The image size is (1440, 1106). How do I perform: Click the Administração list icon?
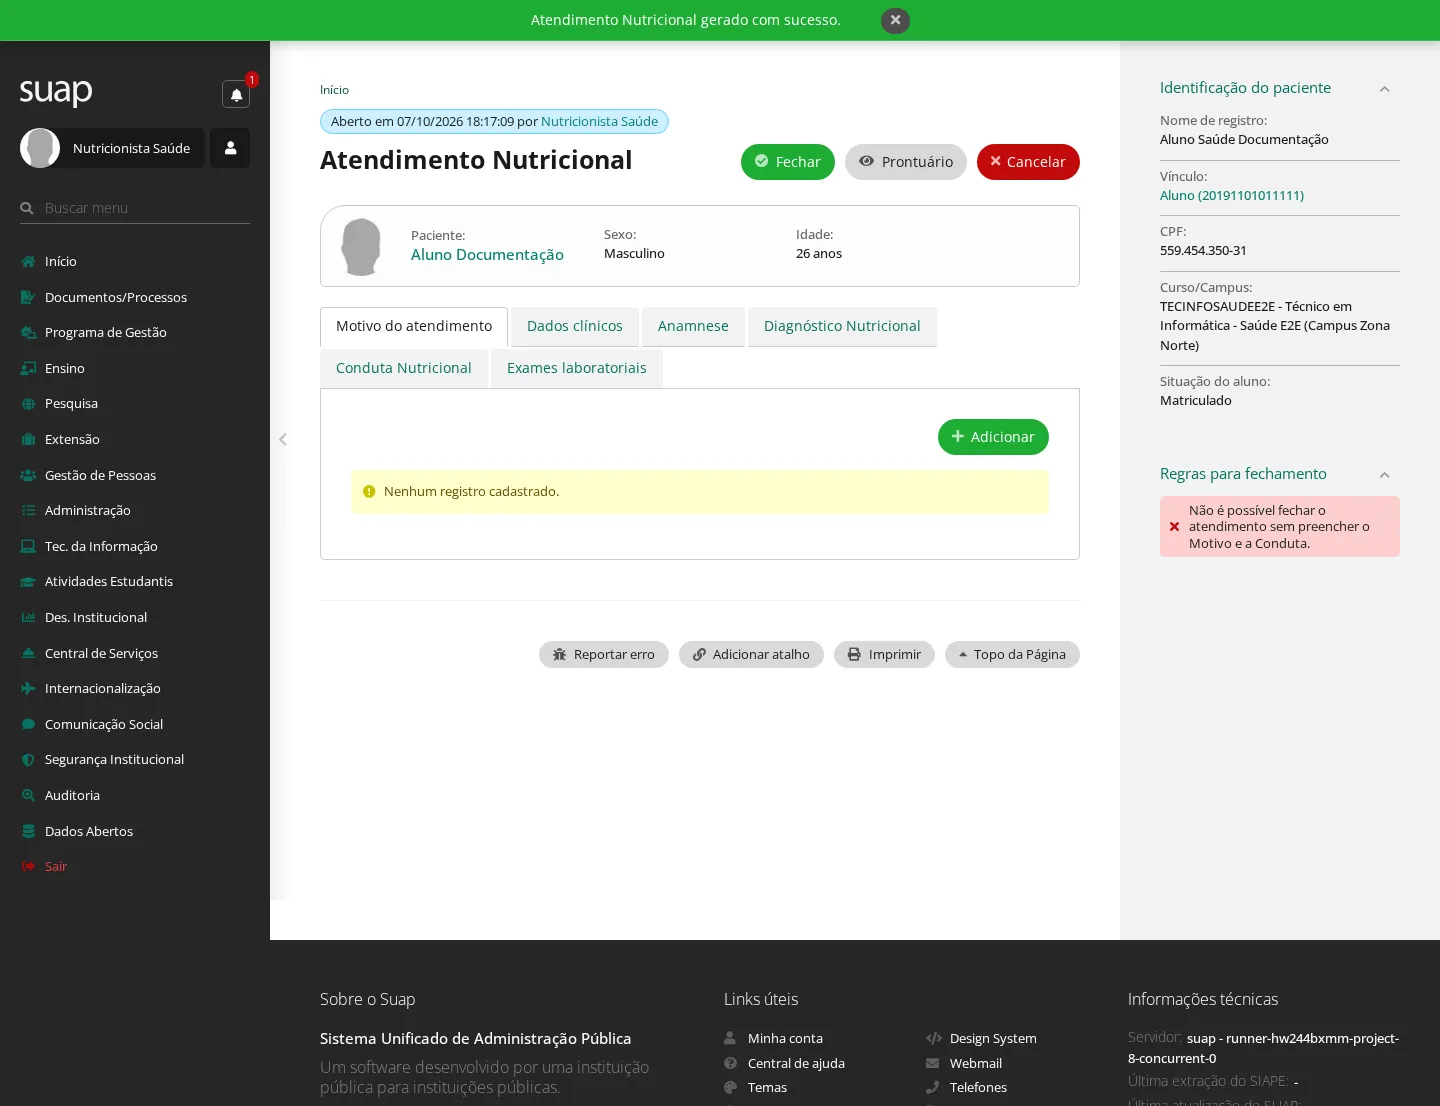click(x=28, y=510)
